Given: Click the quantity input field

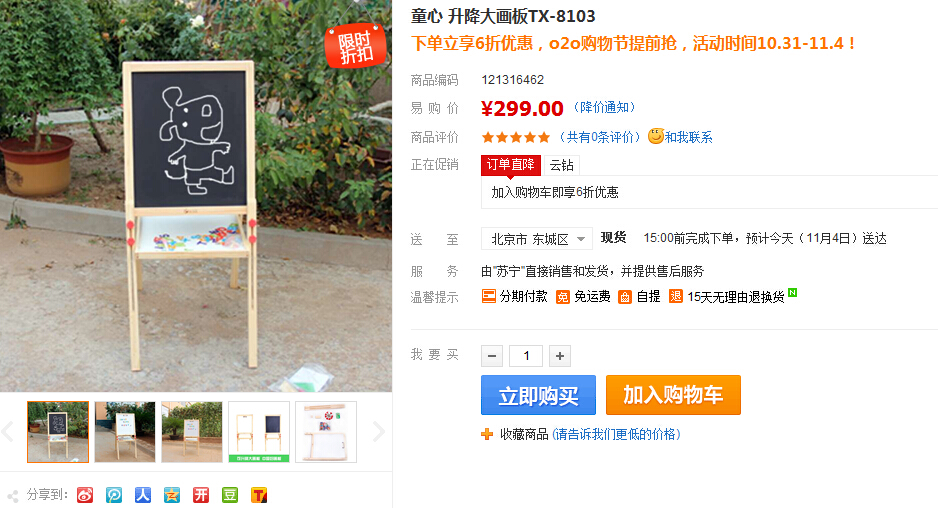Looking at the screenshot, I should (526, 356).
